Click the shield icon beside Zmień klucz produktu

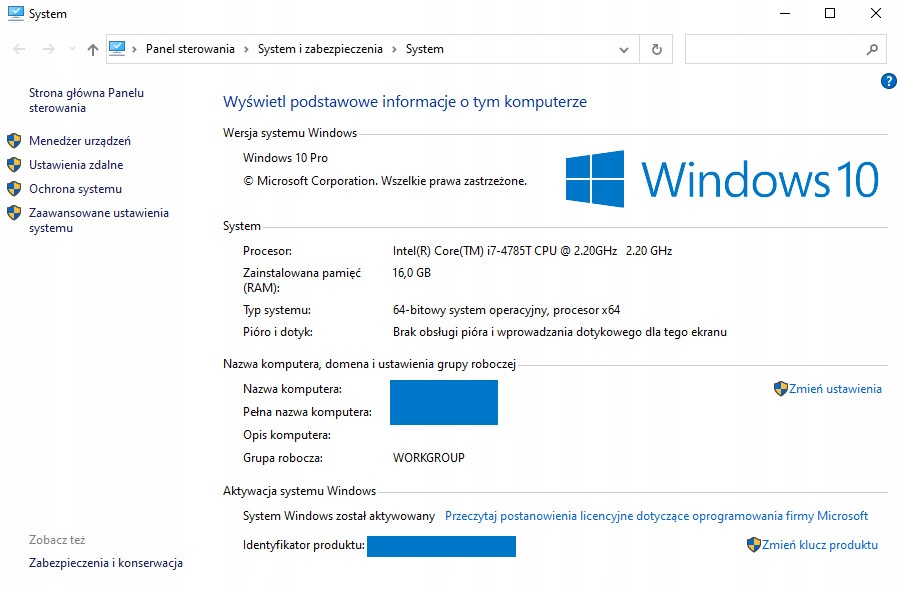click(x=754, y=545)
